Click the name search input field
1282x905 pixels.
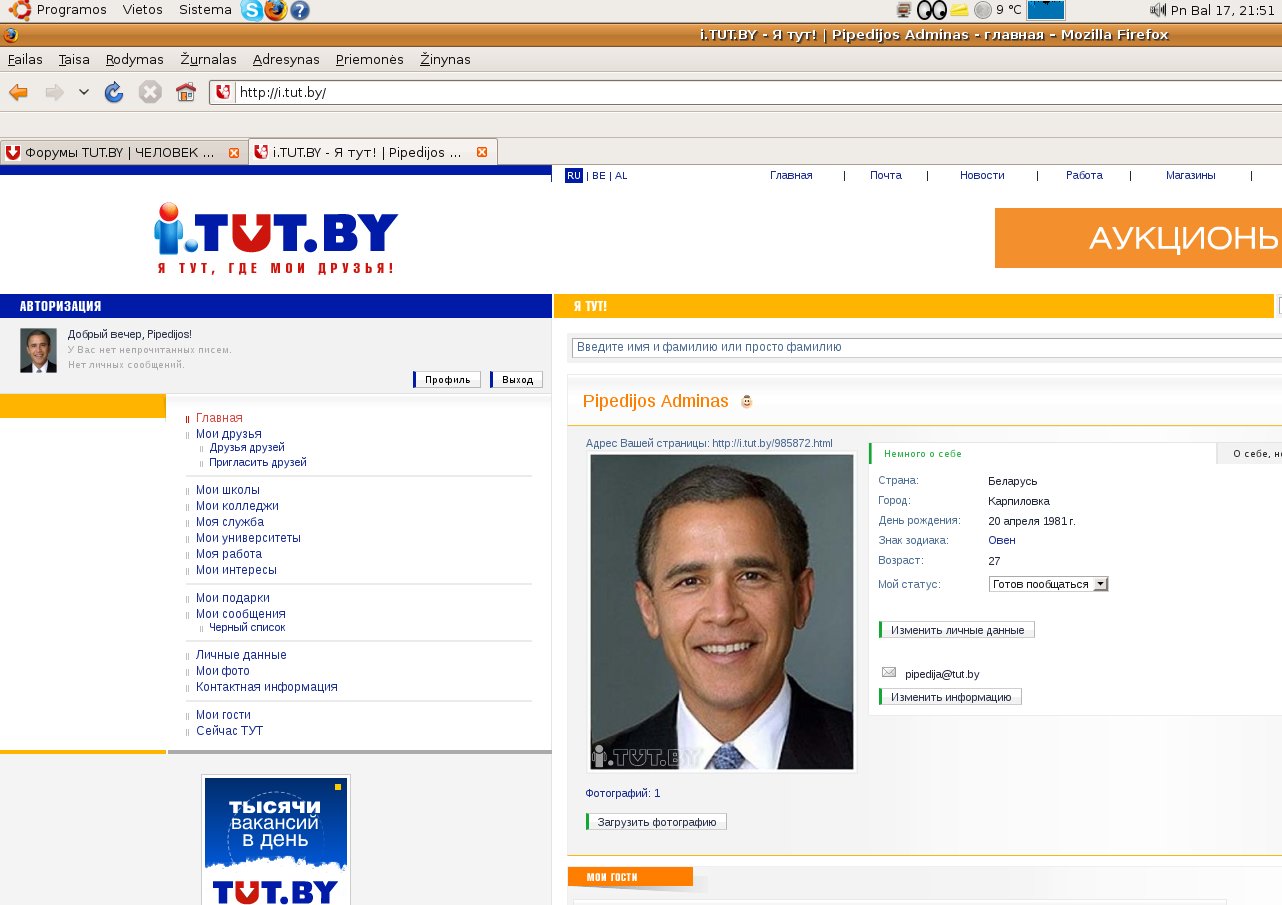926,347
